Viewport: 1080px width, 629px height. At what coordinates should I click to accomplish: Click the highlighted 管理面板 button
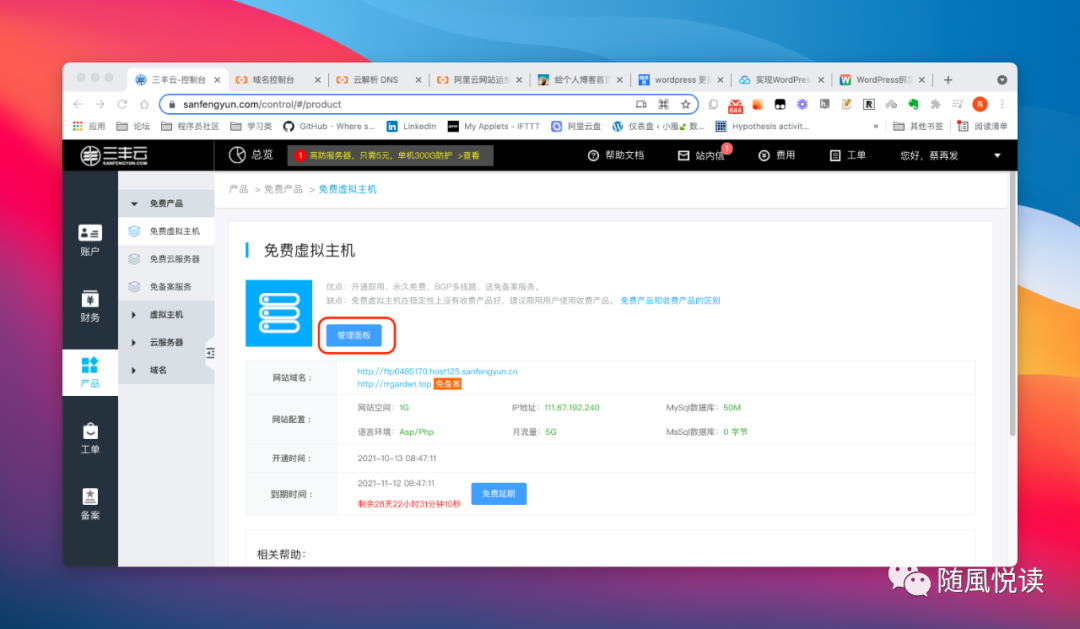[x=356, y=336]
